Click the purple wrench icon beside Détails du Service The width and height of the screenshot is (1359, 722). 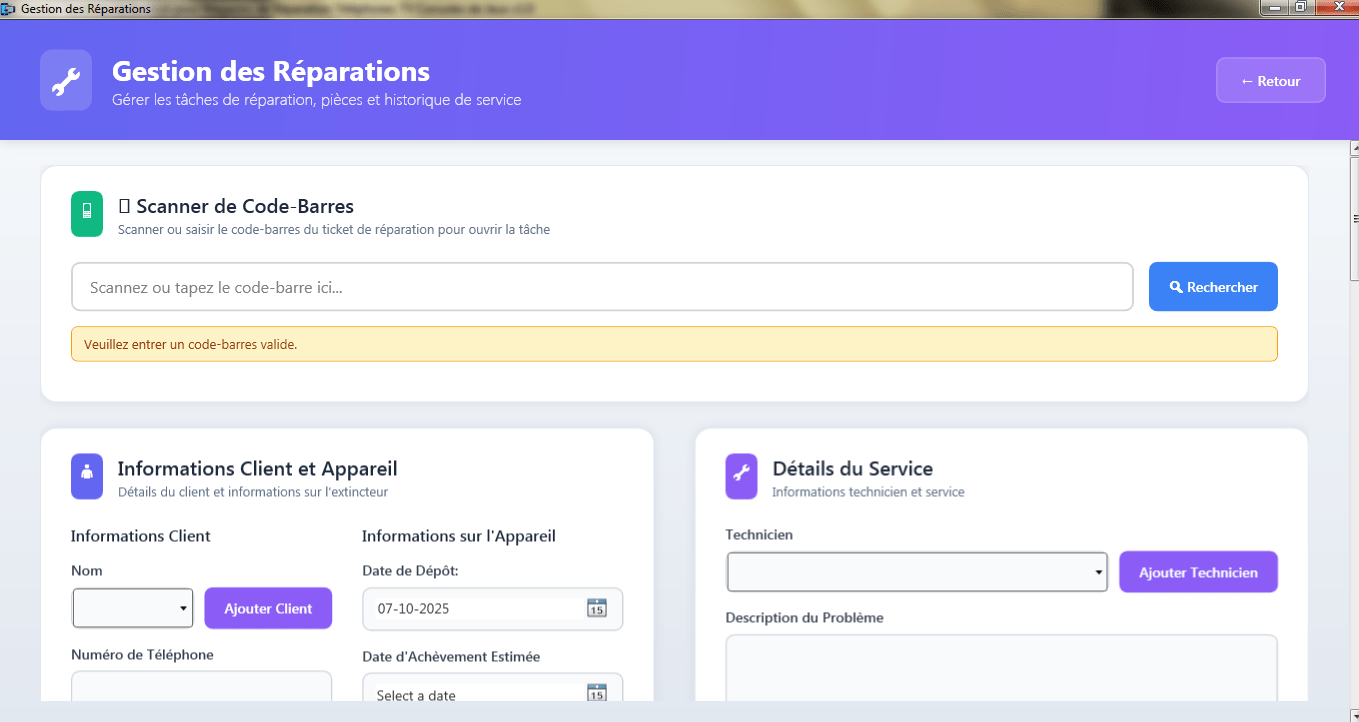(741, 475)
